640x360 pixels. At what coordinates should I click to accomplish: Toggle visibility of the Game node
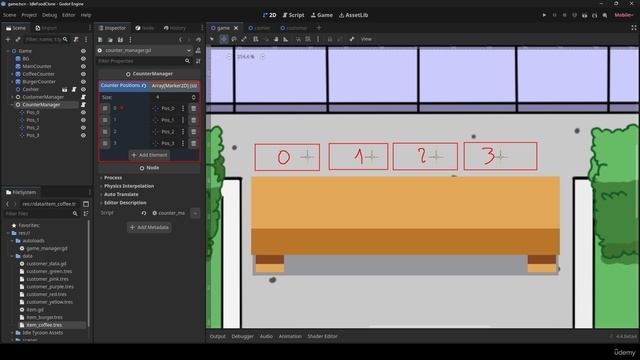(83, 51)
